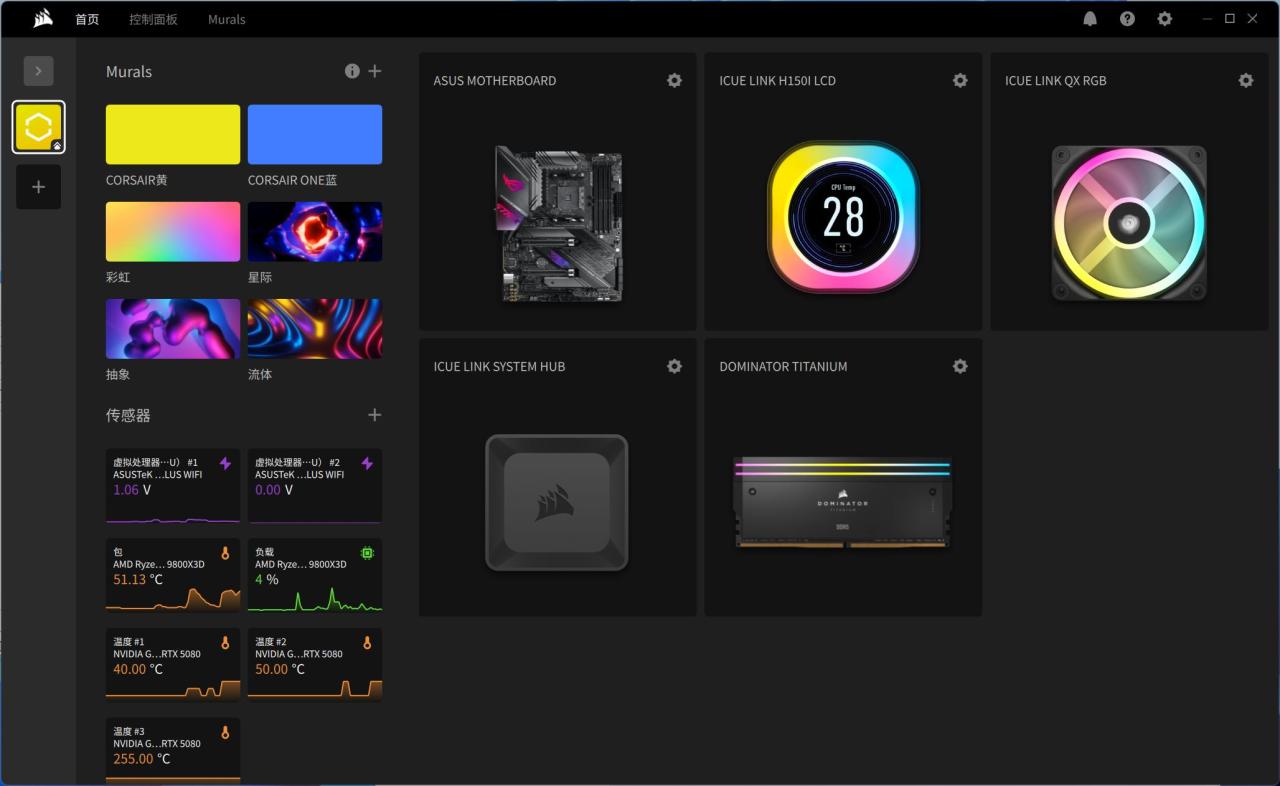Apply the CORSAIR ONE蓝 blue mural
This screenshot has width=1280, height=786.
point(315,134)
